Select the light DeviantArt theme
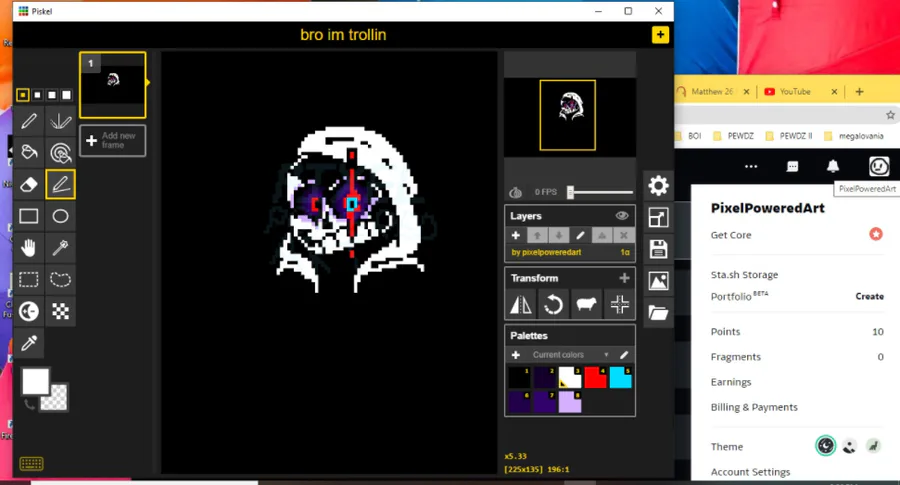Viewport: 900px width, 485px height. click(849, 445)
